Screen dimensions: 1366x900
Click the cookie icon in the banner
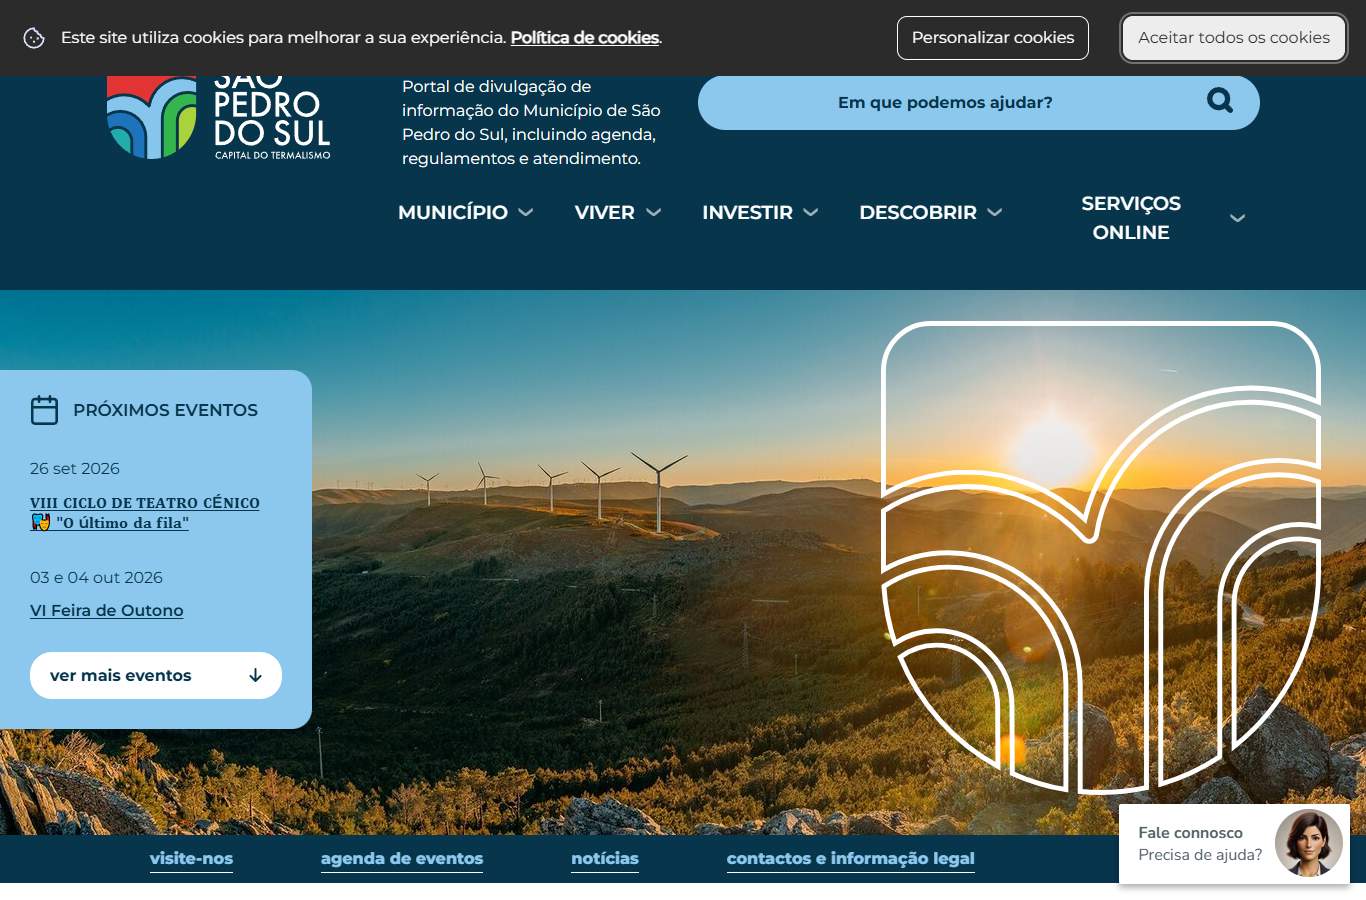(34, 38)
